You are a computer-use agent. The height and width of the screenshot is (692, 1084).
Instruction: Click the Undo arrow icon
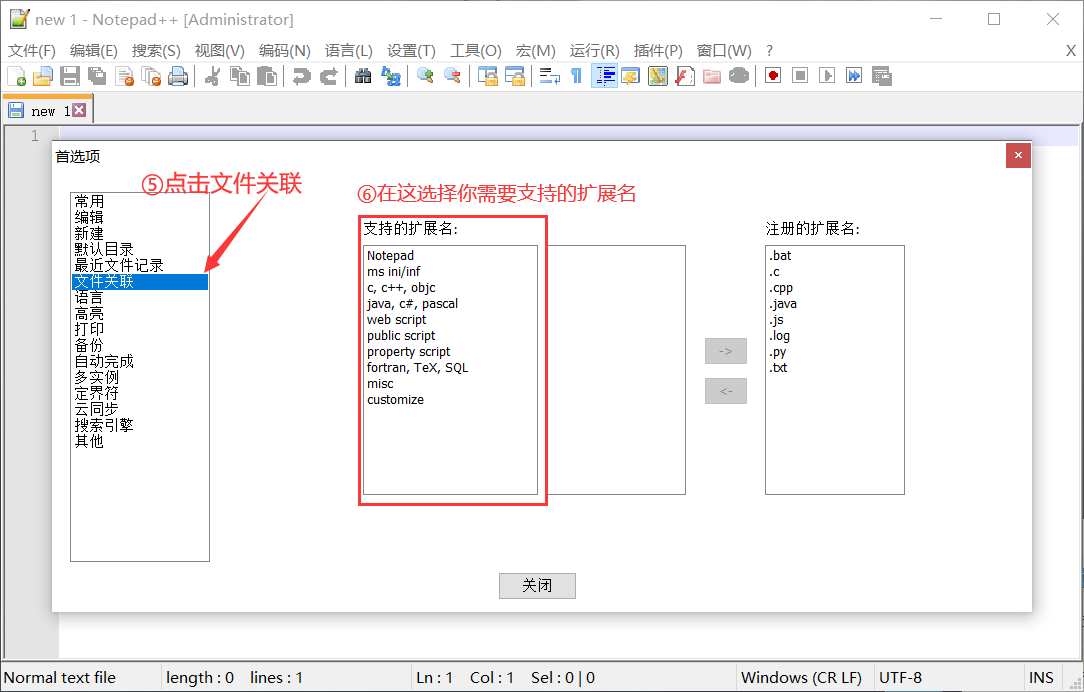pyautogui.click(x=301, y=76)
